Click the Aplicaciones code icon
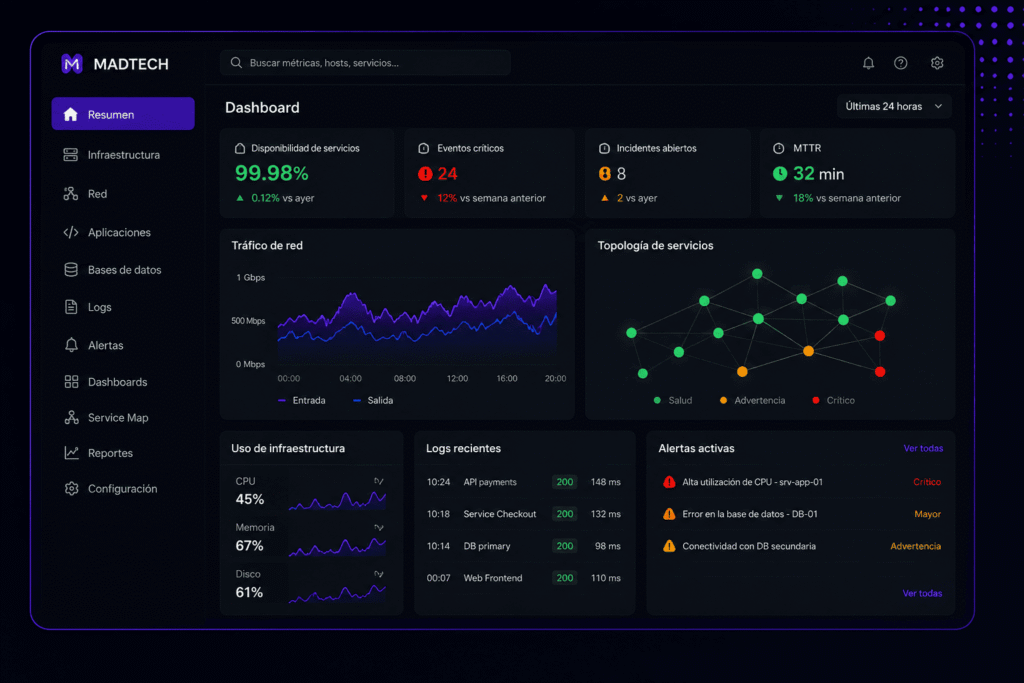This screenshot has width=1024, height=683. pyautogui.click(x=71, y=232)
